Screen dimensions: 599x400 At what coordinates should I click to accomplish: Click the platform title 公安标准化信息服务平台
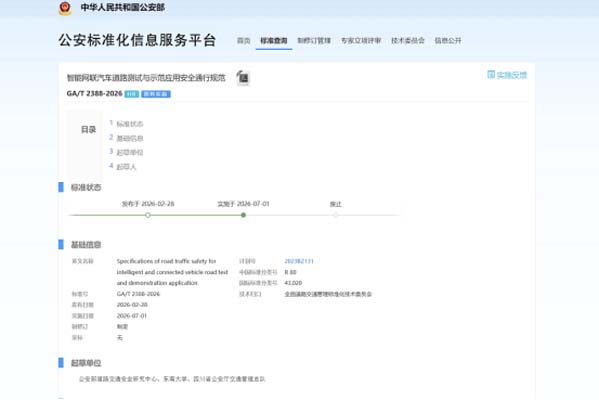[137, 40]
